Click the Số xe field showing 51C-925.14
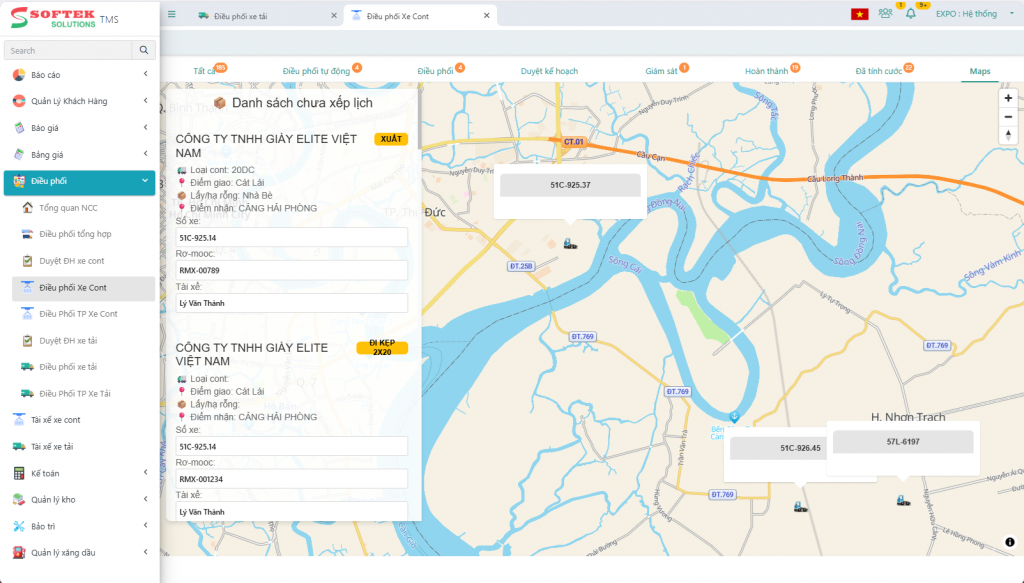Image resolution: width=1024 pixels, height=583 pixels. [x=292, y=237]
